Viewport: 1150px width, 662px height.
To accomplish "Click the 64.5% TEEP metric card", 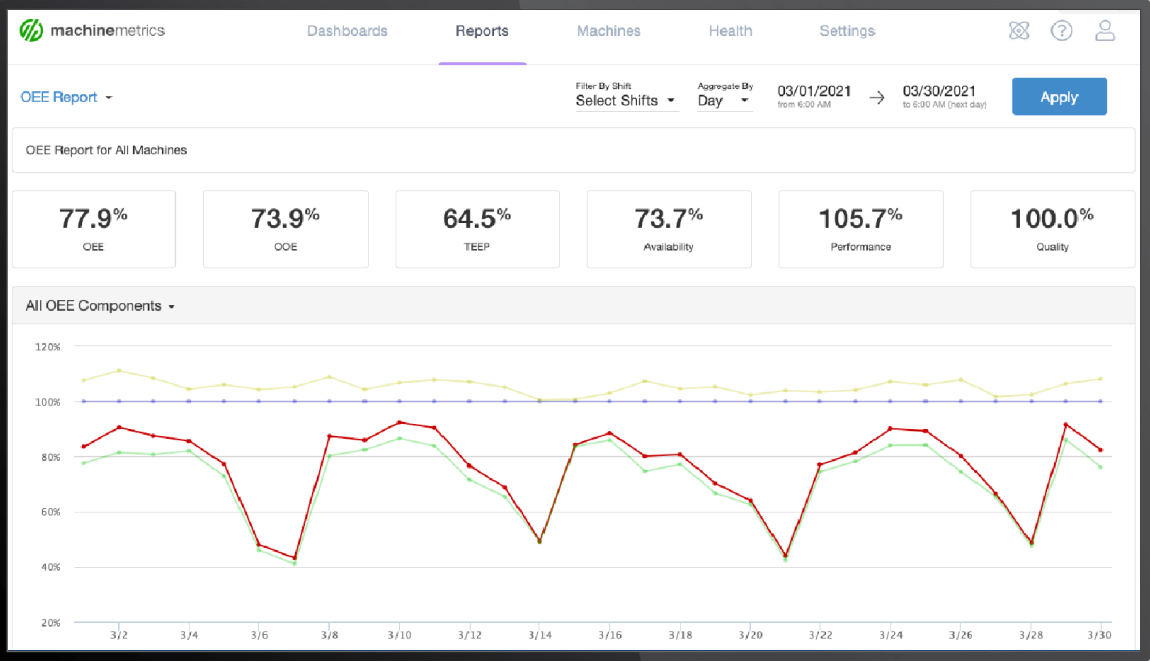I will pos(477,229).
